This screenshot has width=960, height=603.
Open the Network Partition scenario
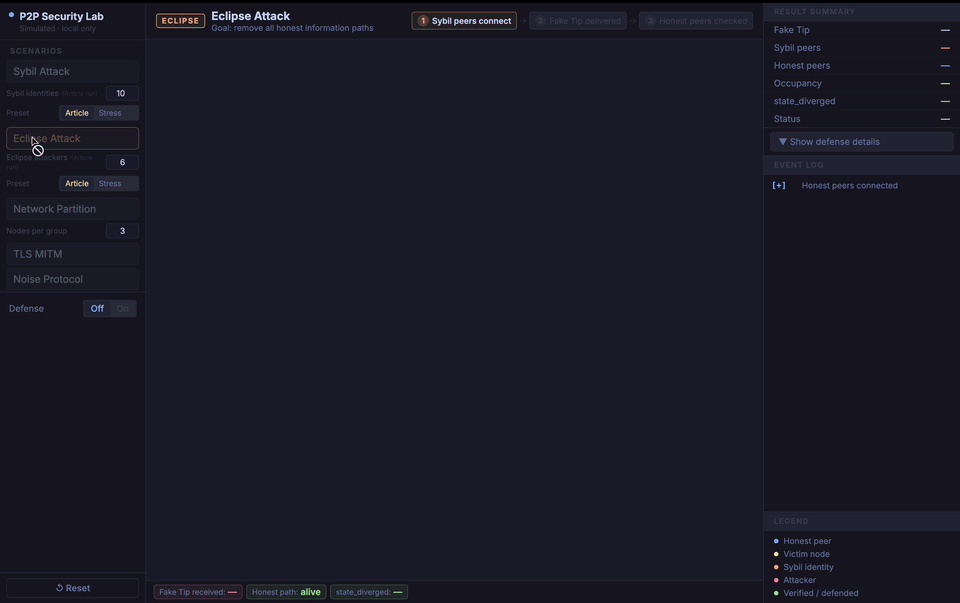[72, 209]
